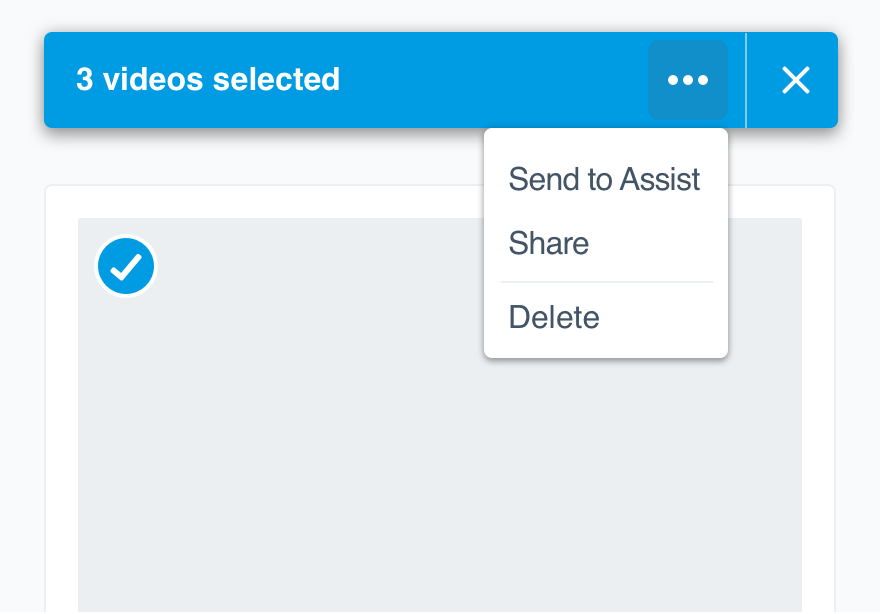The image size is (880, 614).
Task: Open the three-dot more actions menu
Action: click(x=688, y=80)
